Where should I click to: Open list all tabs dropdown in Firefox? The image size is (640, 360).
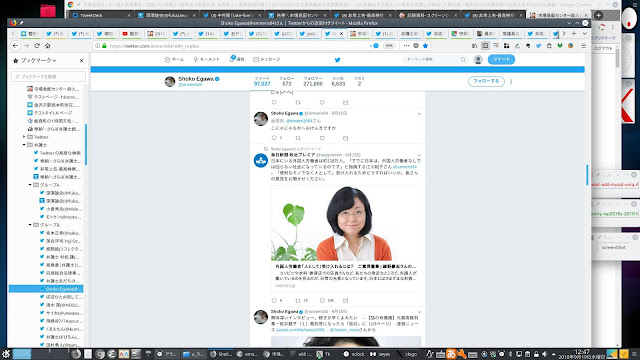(x=584, y=33)
